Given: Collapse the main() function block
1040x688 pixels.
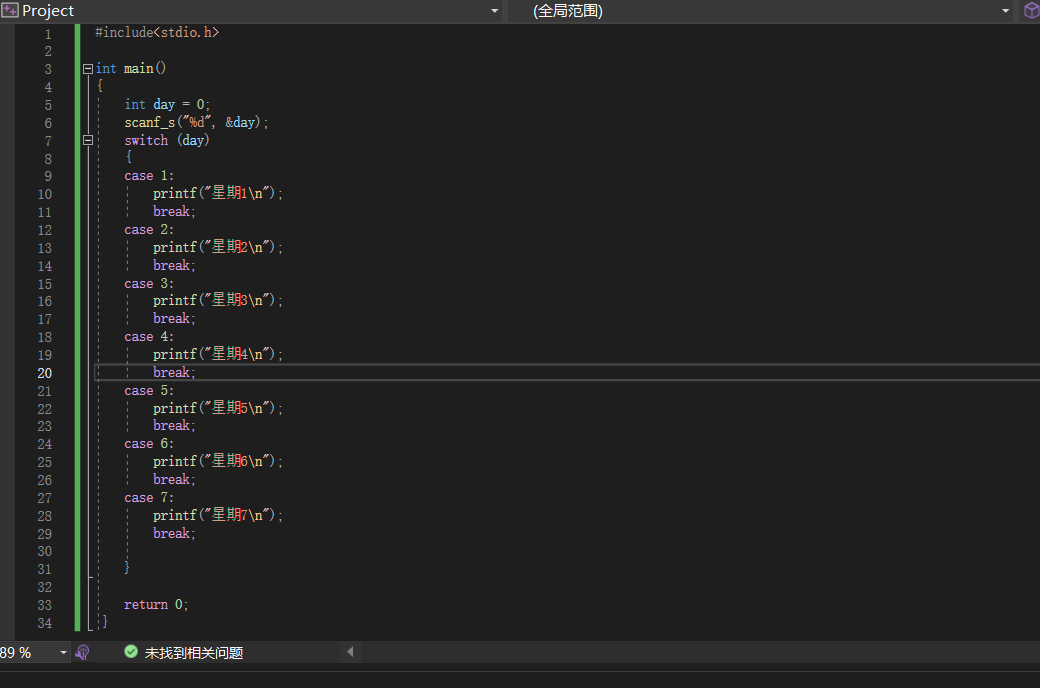Looking at the screenshot, I should pos(88,68).
